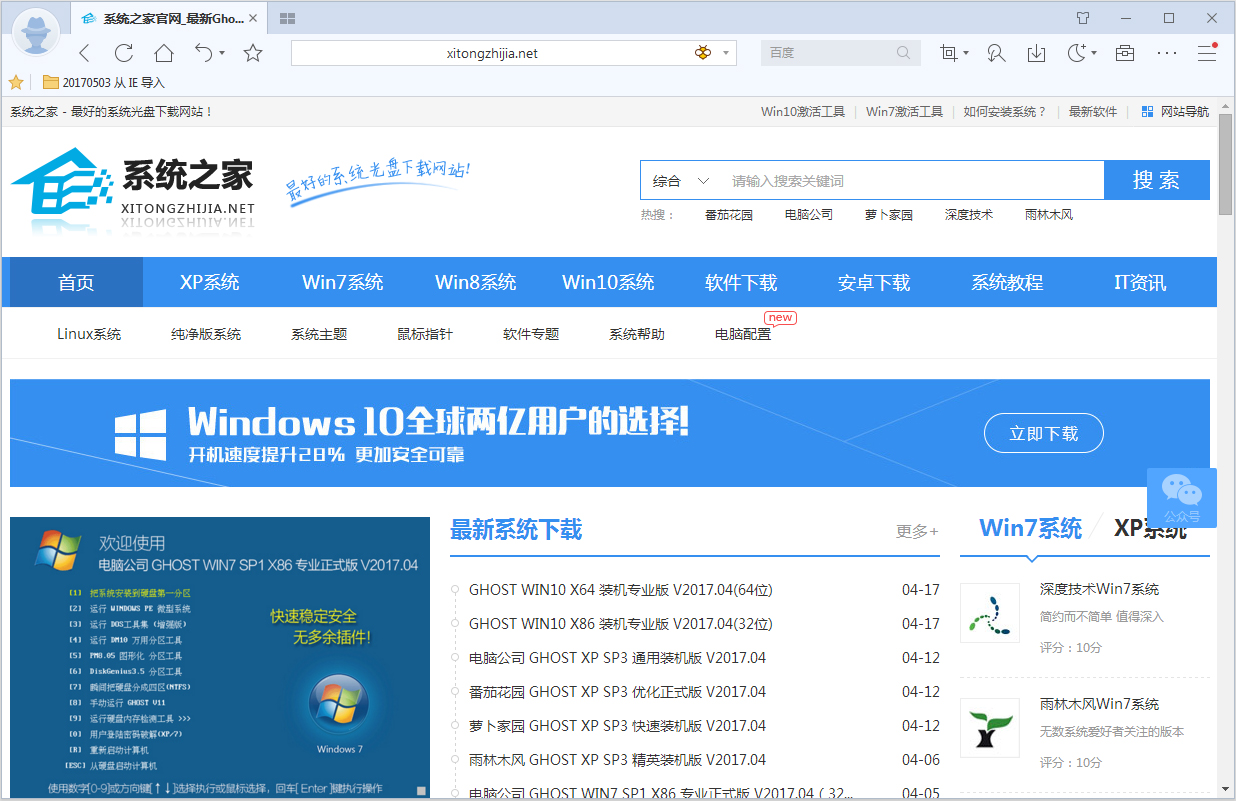Click the skin shirt icon in title bar
The height and width of the screenshot is (801, 1236).
[1083, 18]
